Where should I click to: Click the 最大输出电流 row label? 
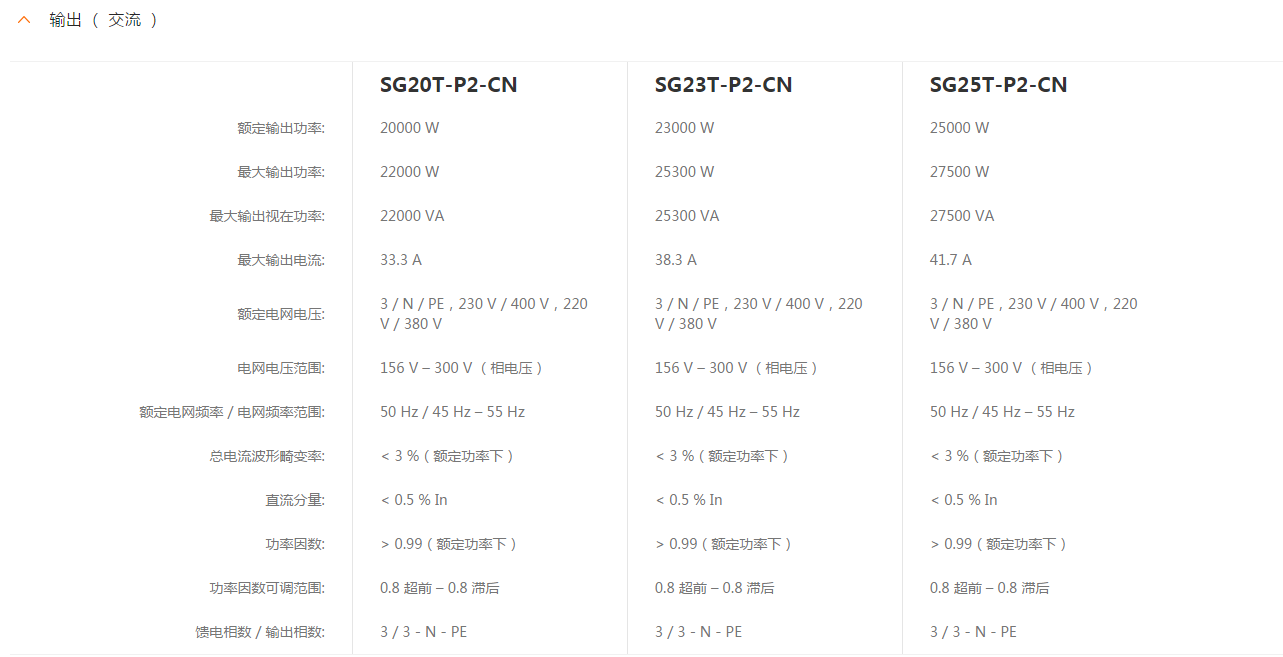point(281,260)
